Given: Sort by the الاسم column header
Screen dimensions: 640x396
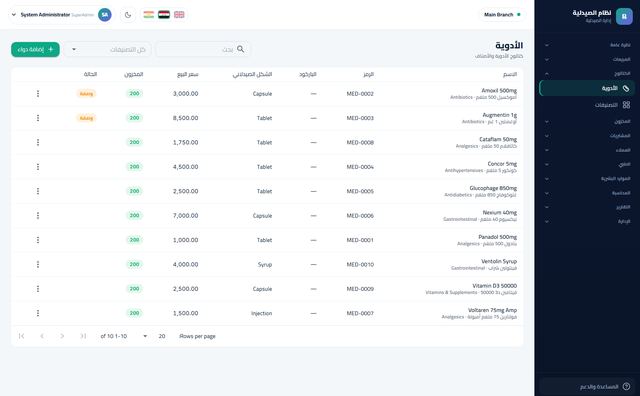Looking at the screenshot, I should tap(510, 74).
